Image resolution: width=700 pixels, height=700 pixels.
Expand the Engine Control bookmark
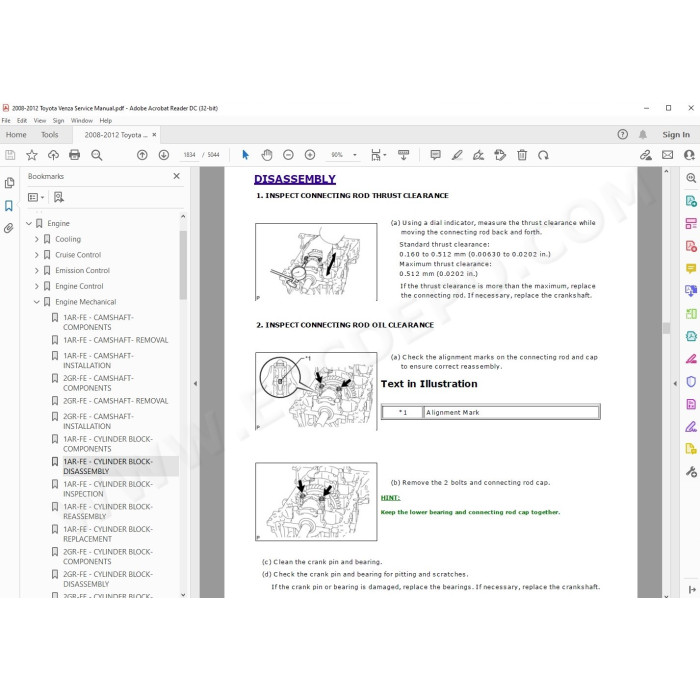37,286
